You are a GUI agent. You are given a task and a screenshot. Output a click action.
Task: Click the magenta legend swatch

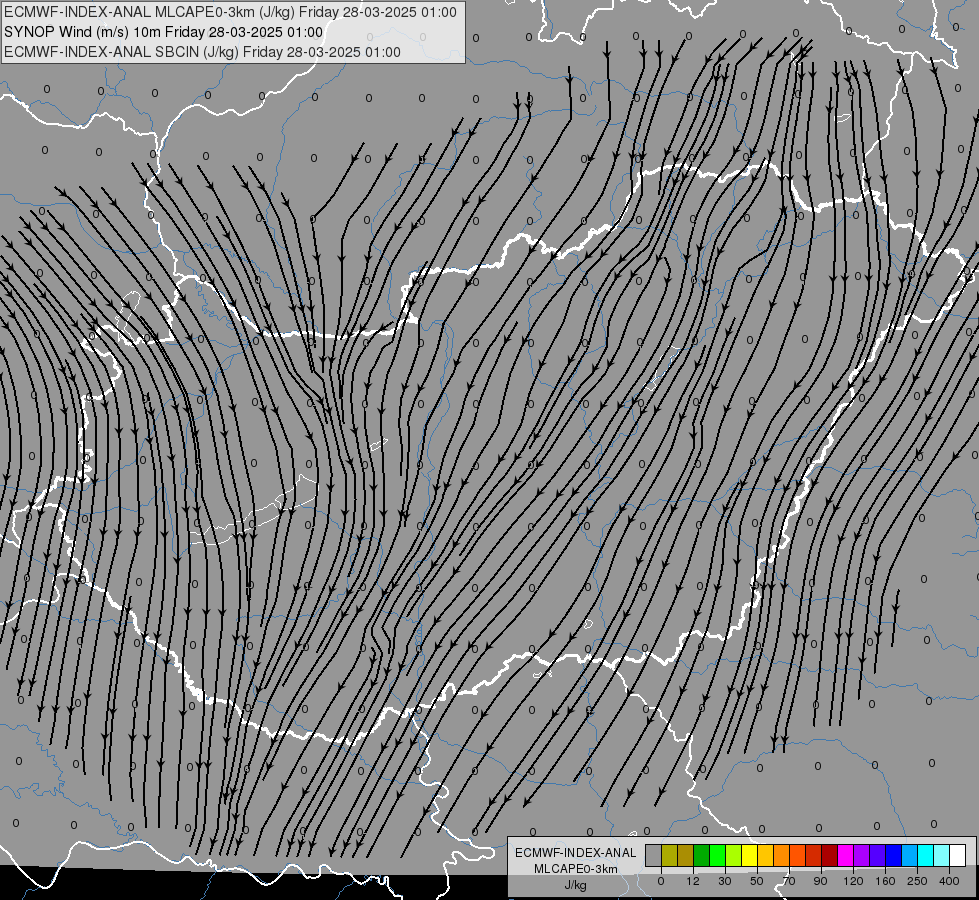(x=846, y=855)
